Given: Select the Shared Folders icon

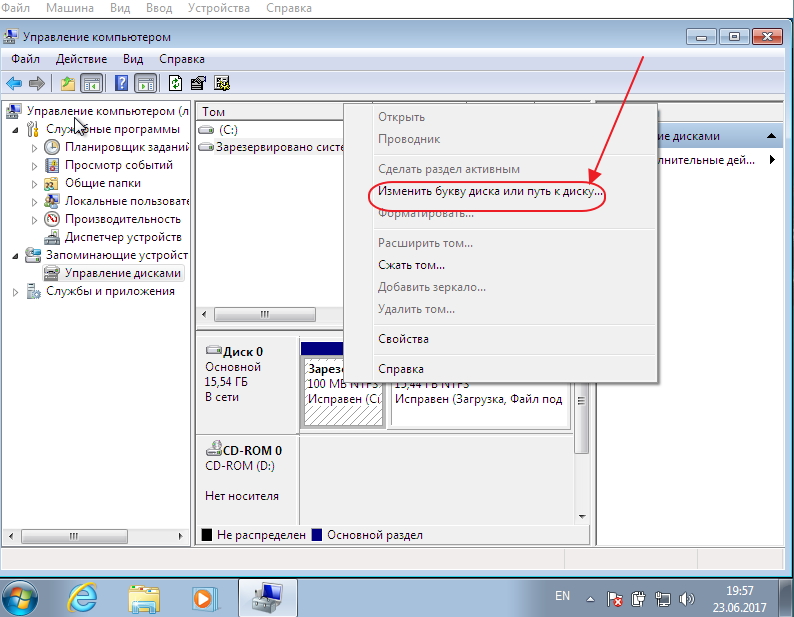Looking at the screenshot, I should [51, 183].
